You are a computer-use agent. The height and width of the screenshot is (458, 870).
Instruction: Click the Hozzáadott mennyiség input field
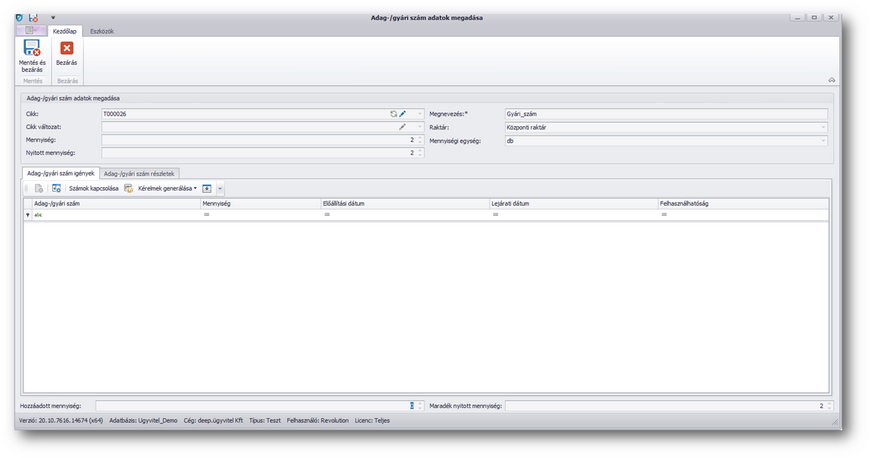point(250,406)
